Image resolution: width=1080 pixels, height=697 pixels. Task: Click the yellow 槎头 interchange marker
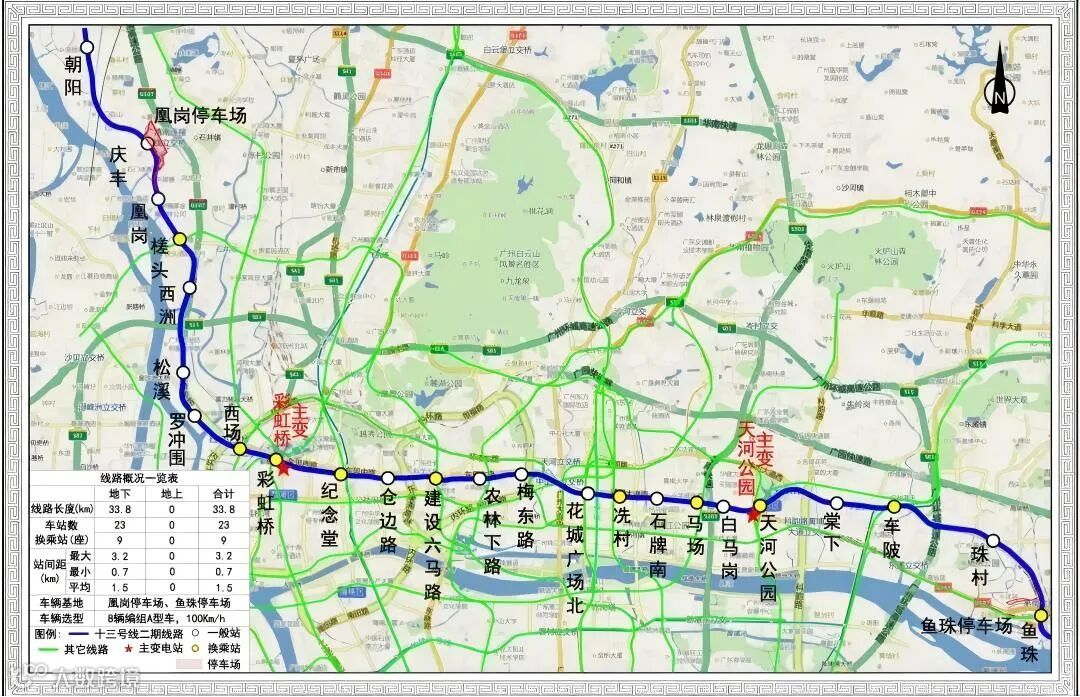pyautogui.click(x=179, y=239)
